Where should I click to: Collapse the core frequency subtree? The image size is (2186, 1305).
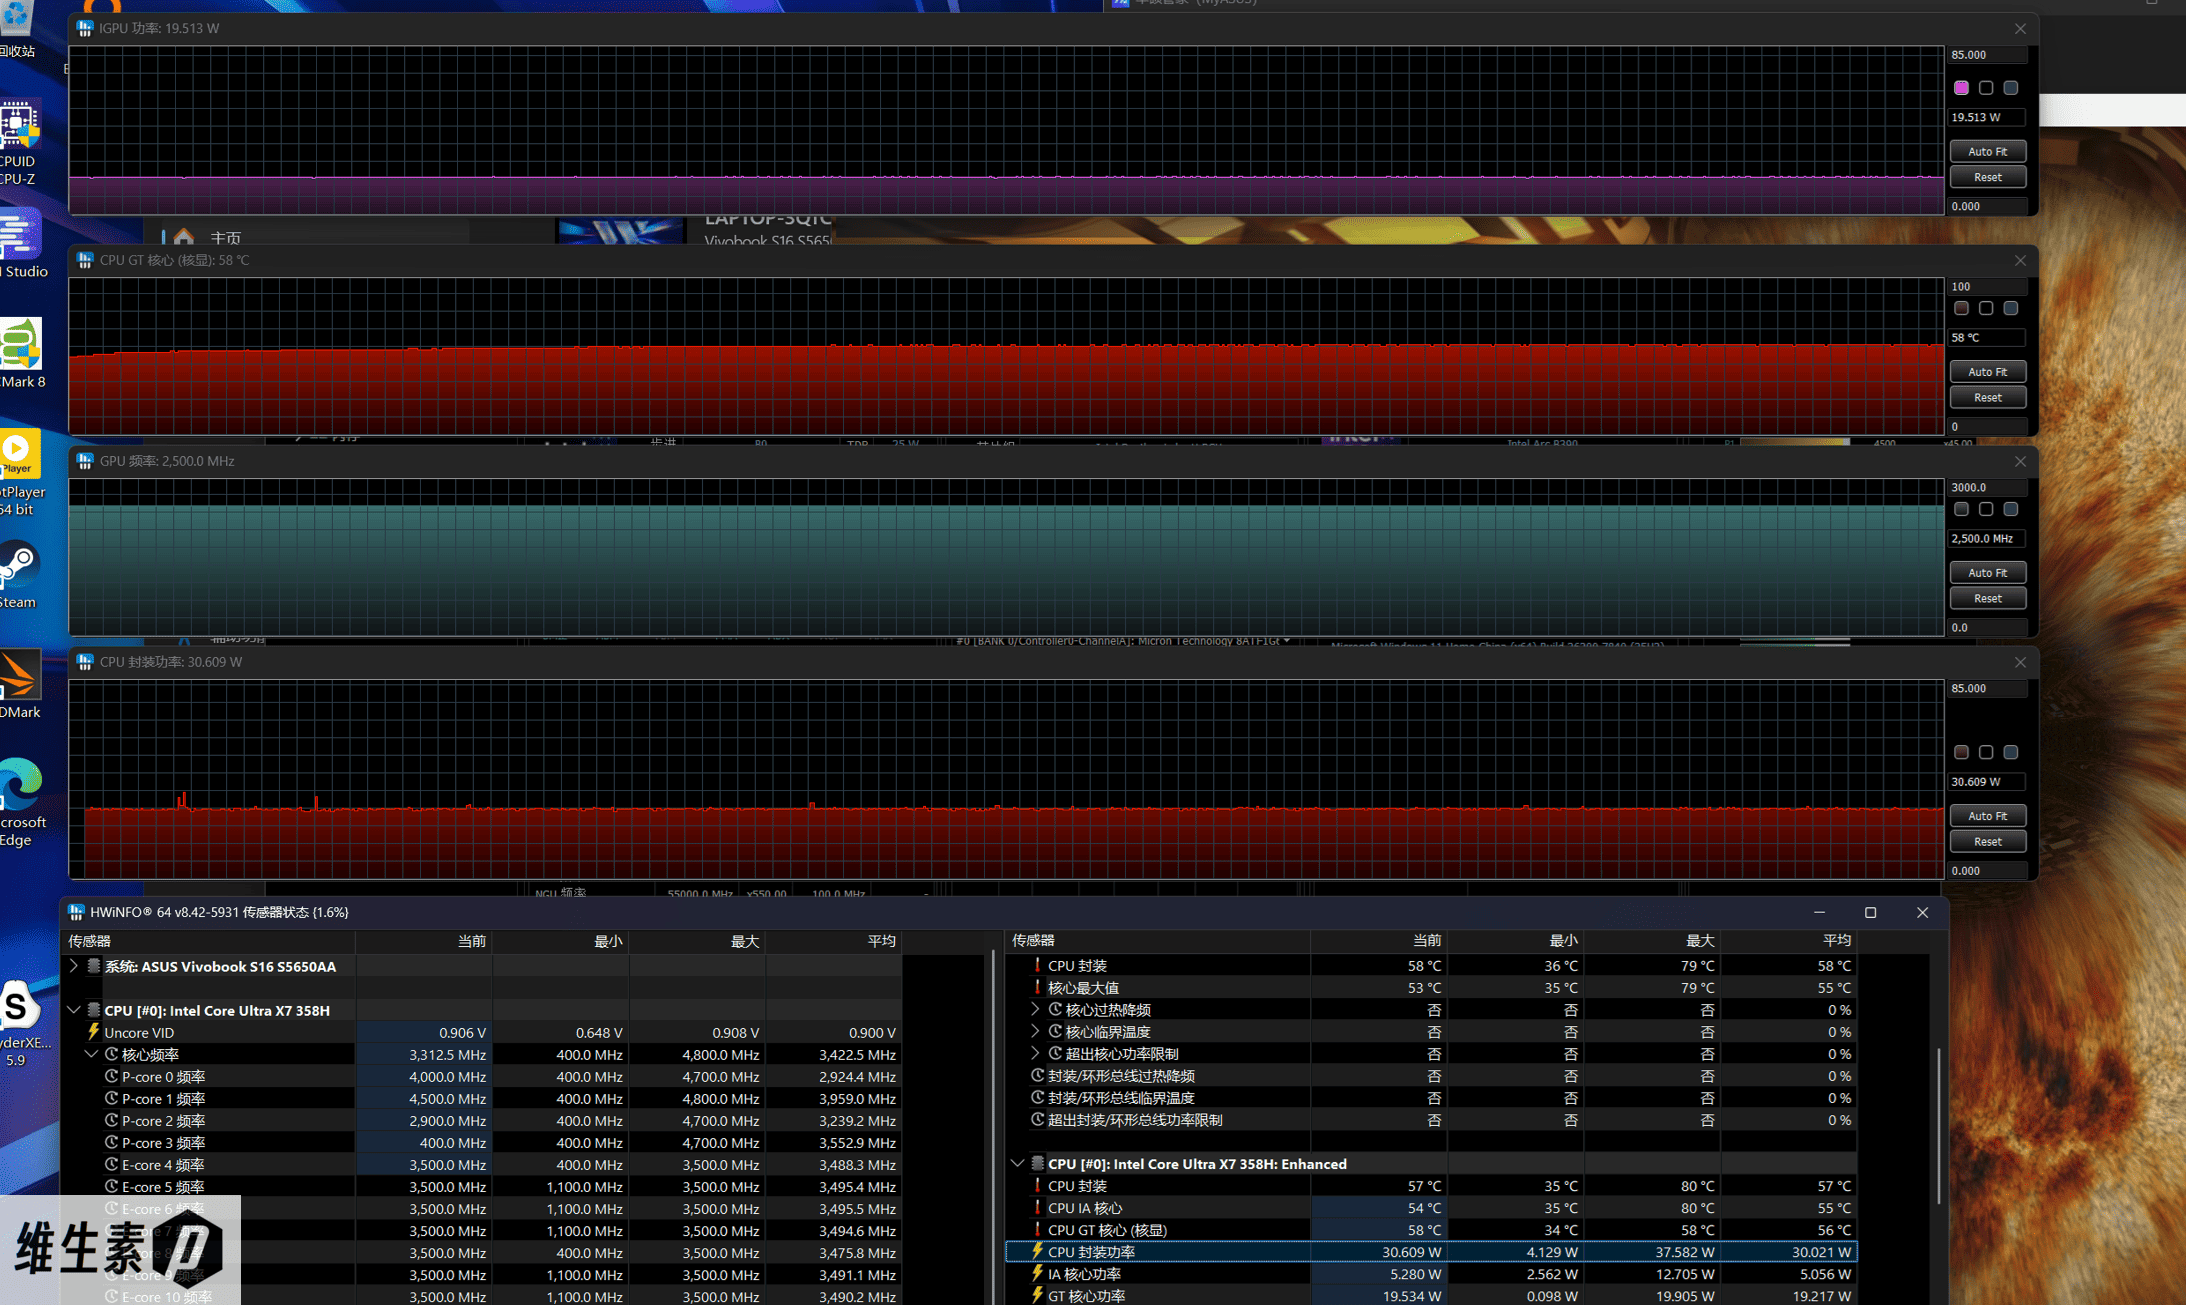(91, 1054)
